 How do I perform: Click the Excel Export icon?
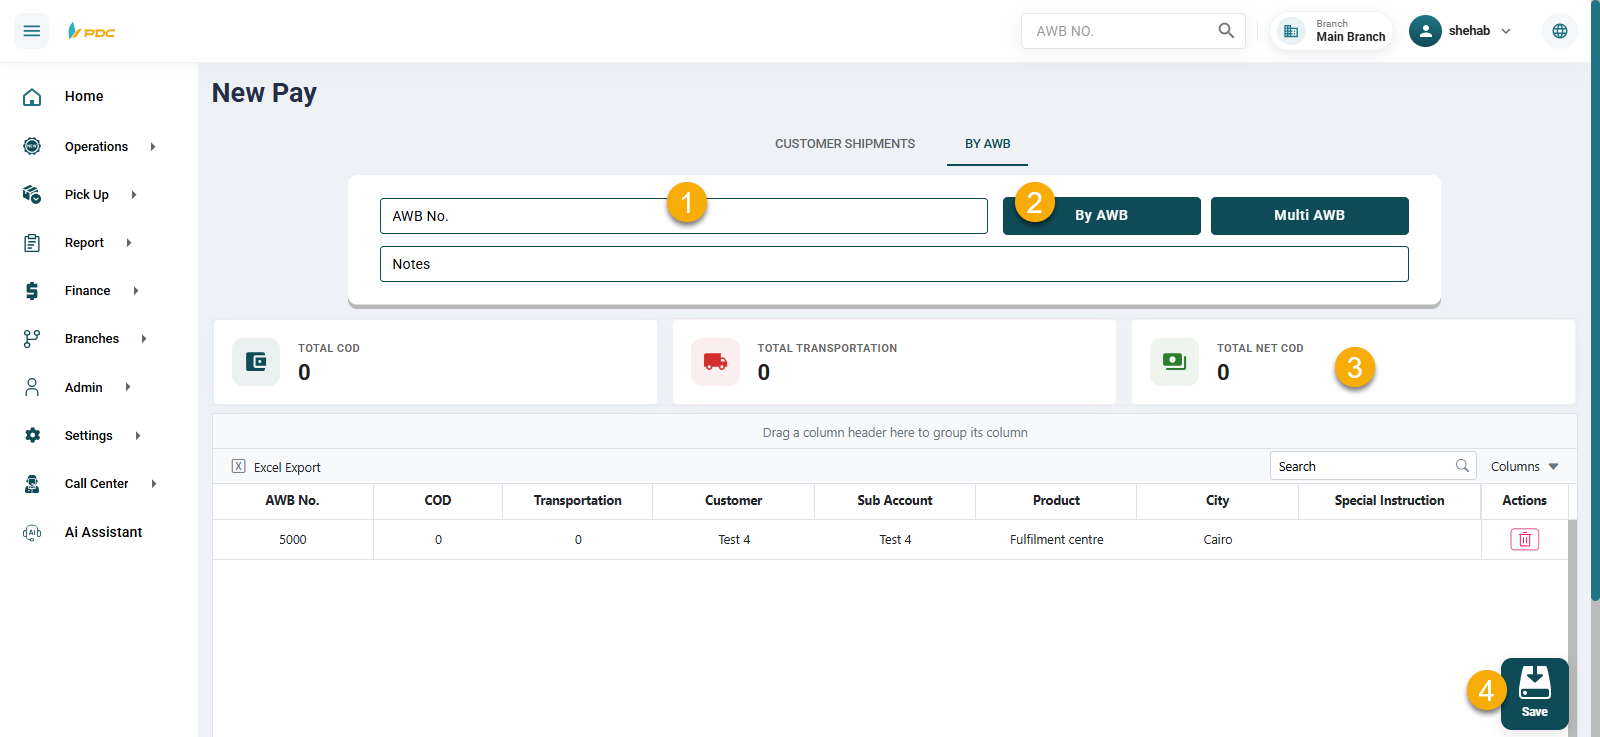(x=239, y=467)
